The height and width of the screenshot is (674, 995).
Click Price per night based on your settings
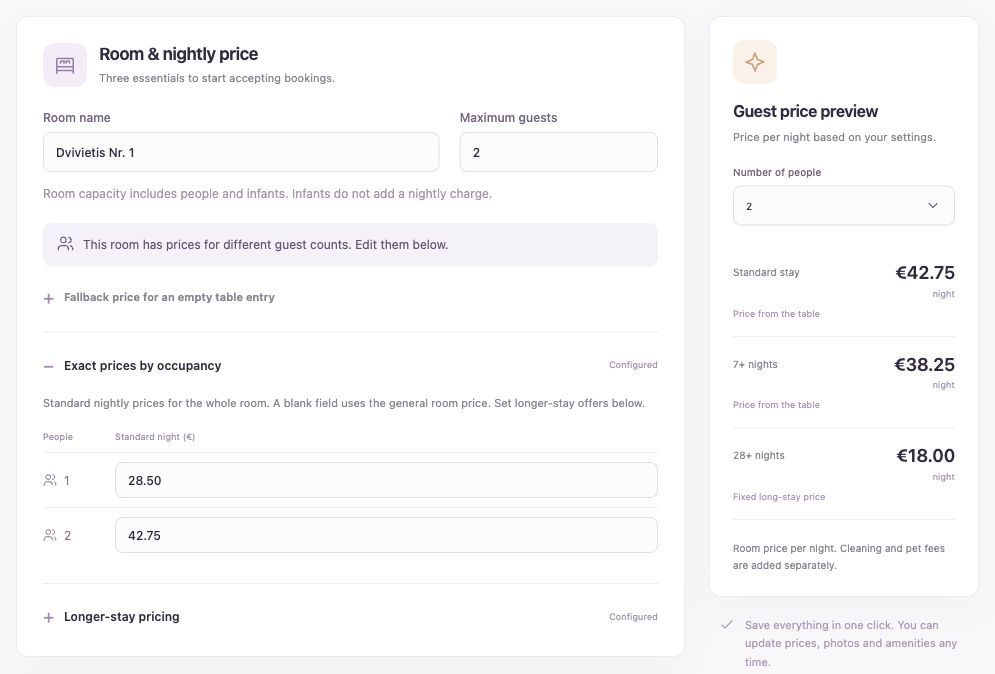[834, 137]
